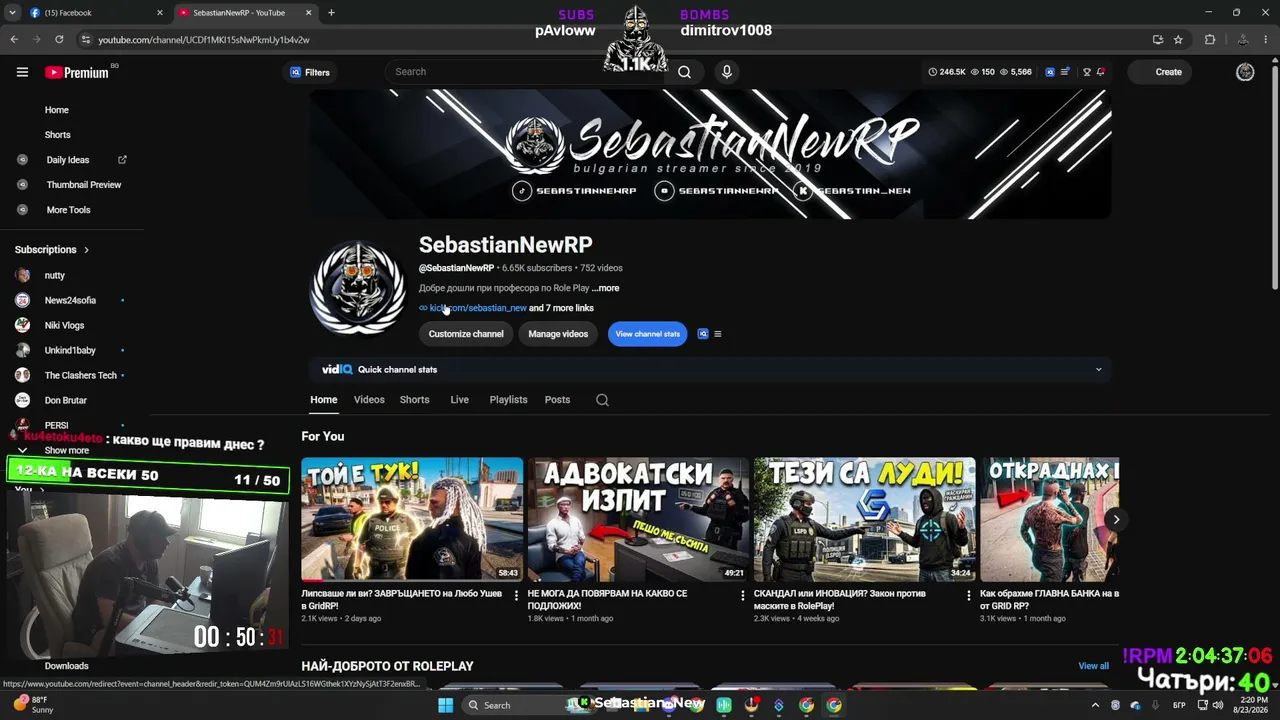Click the vidIQ icon beside View channel stats
The height and width of the screenshot is (720, 1280).
point(703,334)
